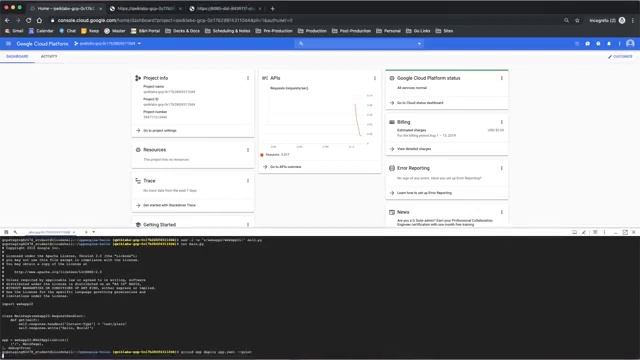The height and width of the screenshot is (360, 640).
Task: Bookmark this page with the star icon
Action: (577, 20)
